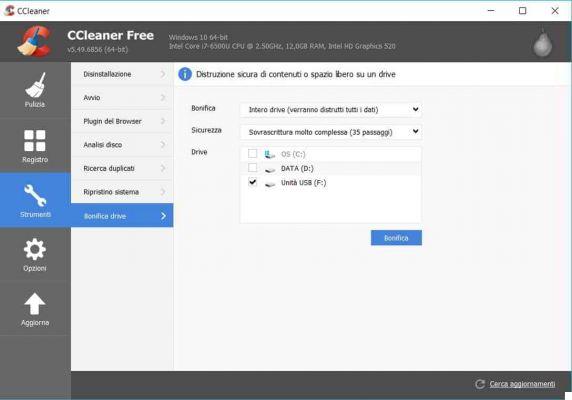Click the refresh icon beside Cerca aggiornamenti
Viewport: 572px width, 400px height.
tap(480, 384)
